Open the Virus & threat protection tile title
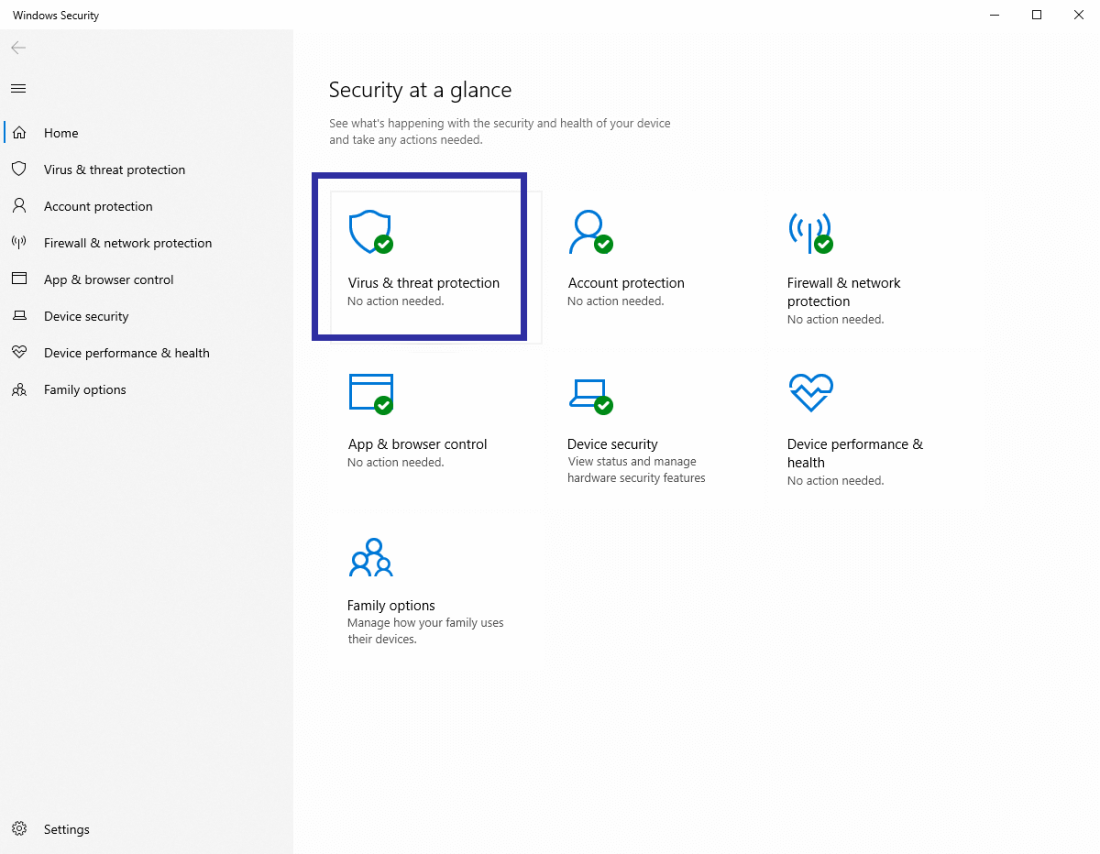Screen dimensions: 1100x854 [424, 283]
